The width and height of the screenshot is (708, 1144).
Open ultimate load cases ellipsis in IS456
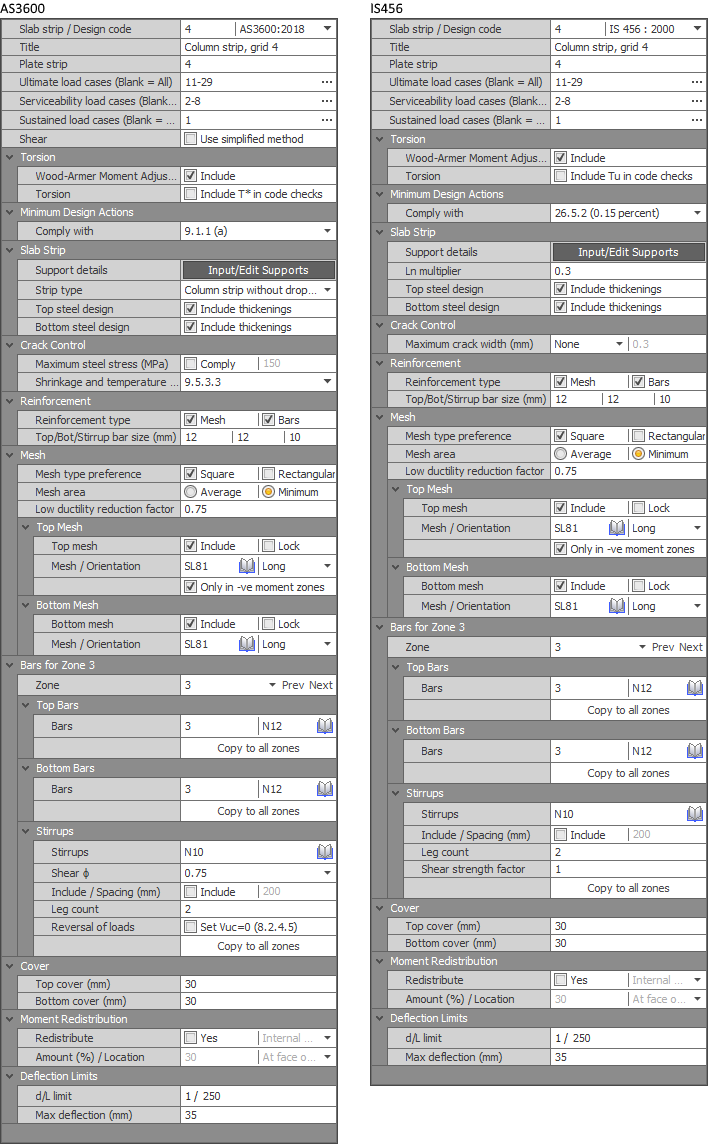pyautogui.click(x=696, y=82)
